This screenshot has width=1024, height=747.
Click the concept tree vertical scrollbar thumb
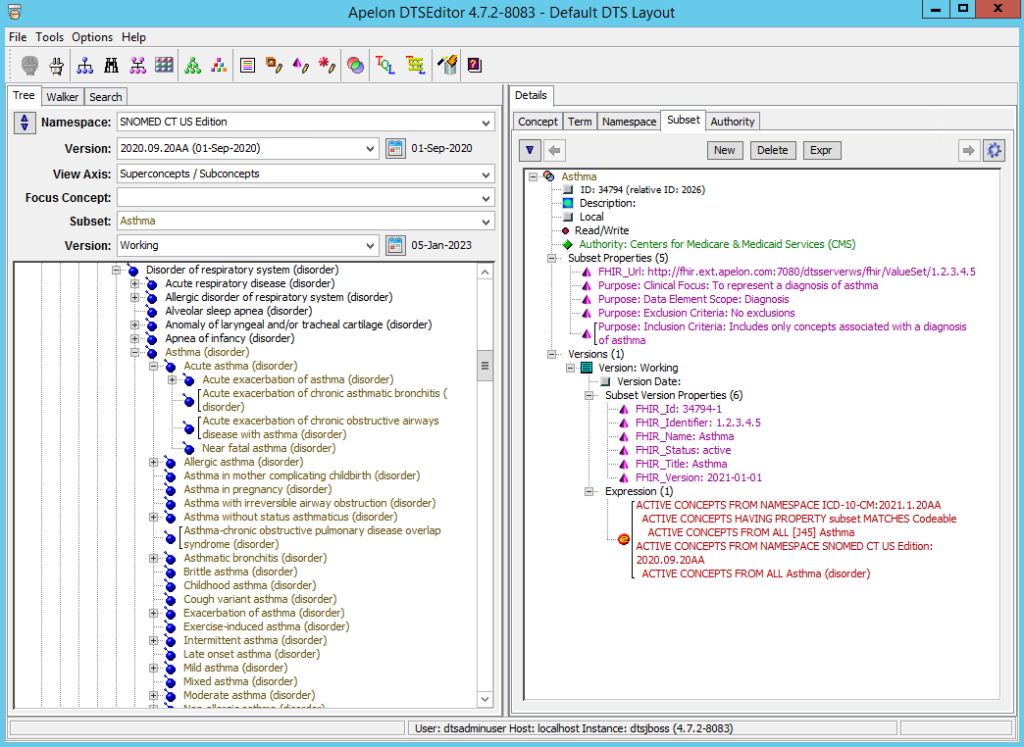tap(486, 365)
